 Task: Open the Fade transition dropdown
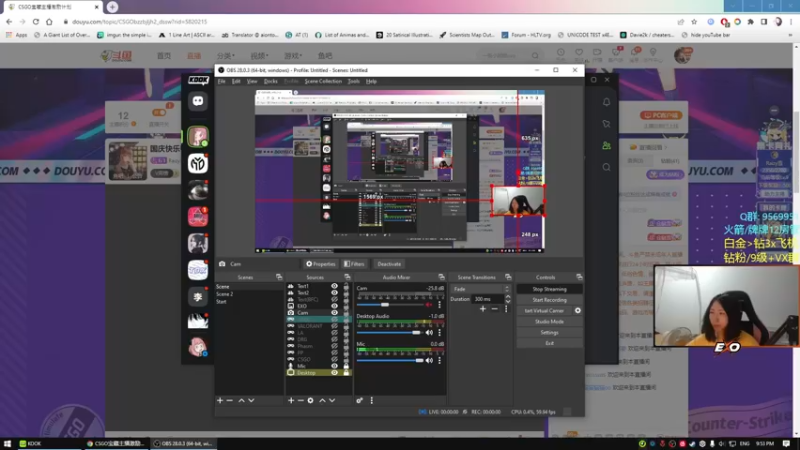[481, 289]
